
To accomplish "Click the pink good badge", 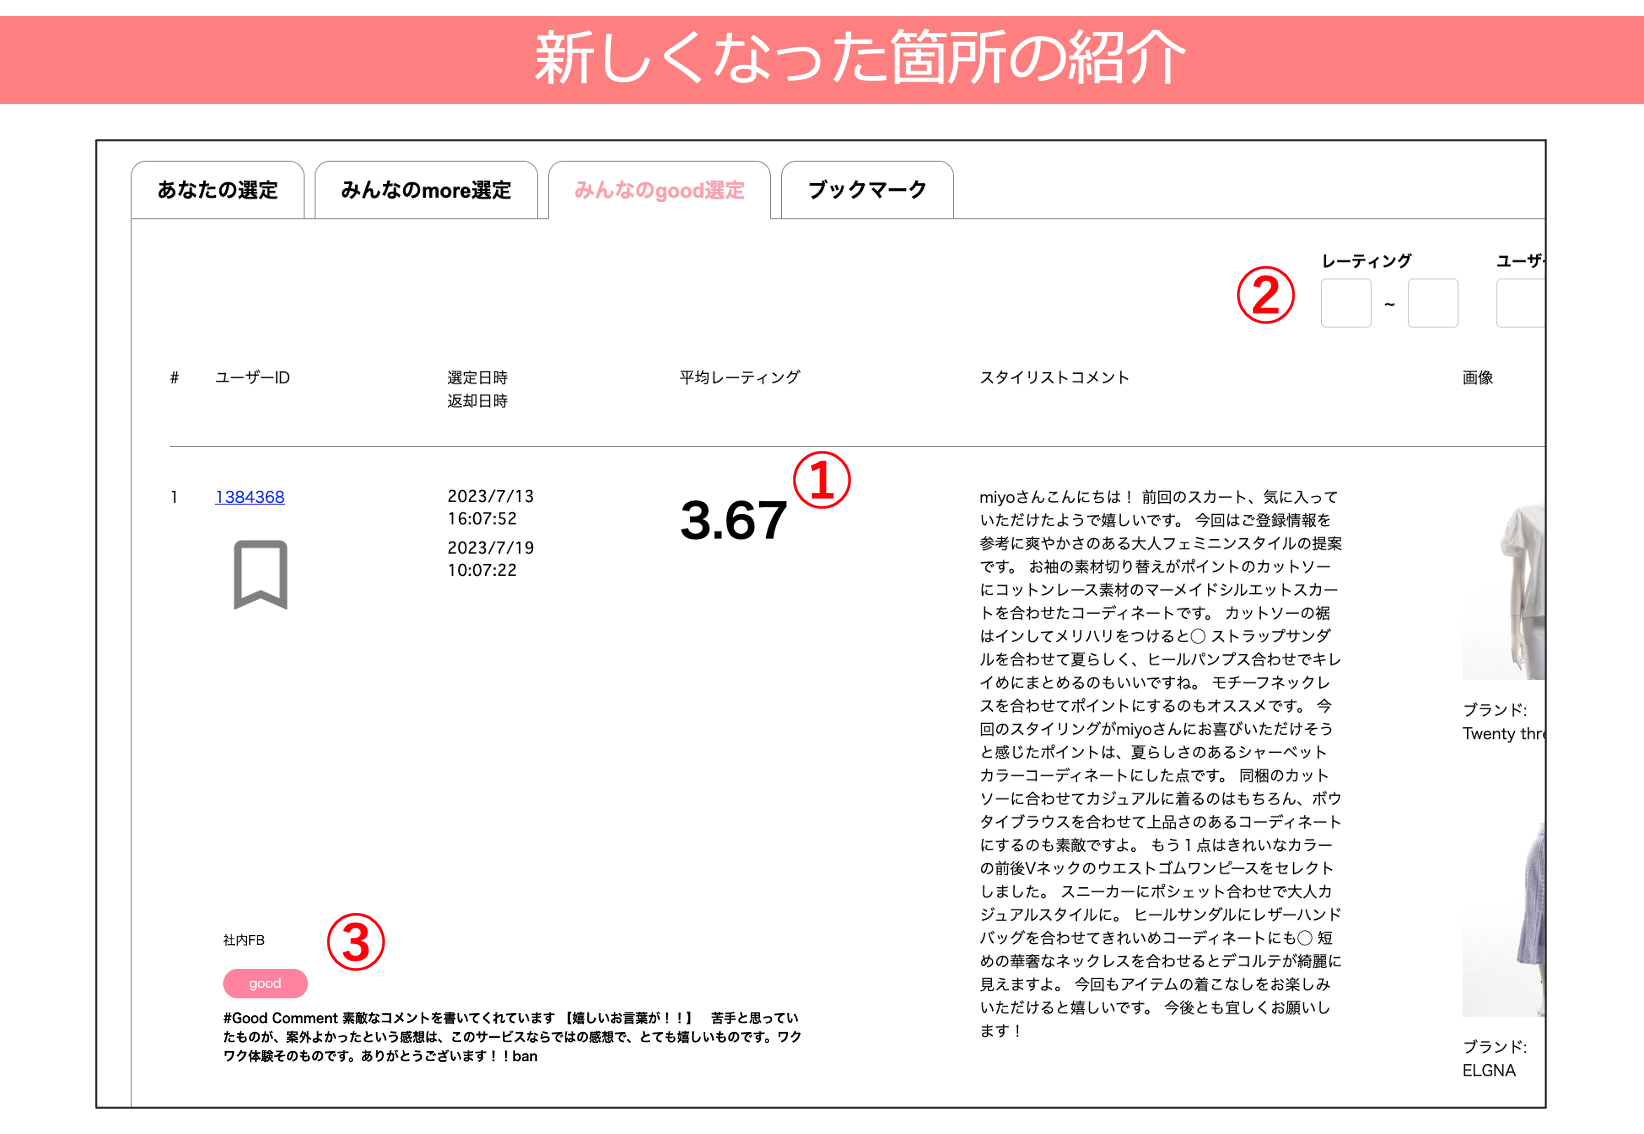I will click(265, 984).
